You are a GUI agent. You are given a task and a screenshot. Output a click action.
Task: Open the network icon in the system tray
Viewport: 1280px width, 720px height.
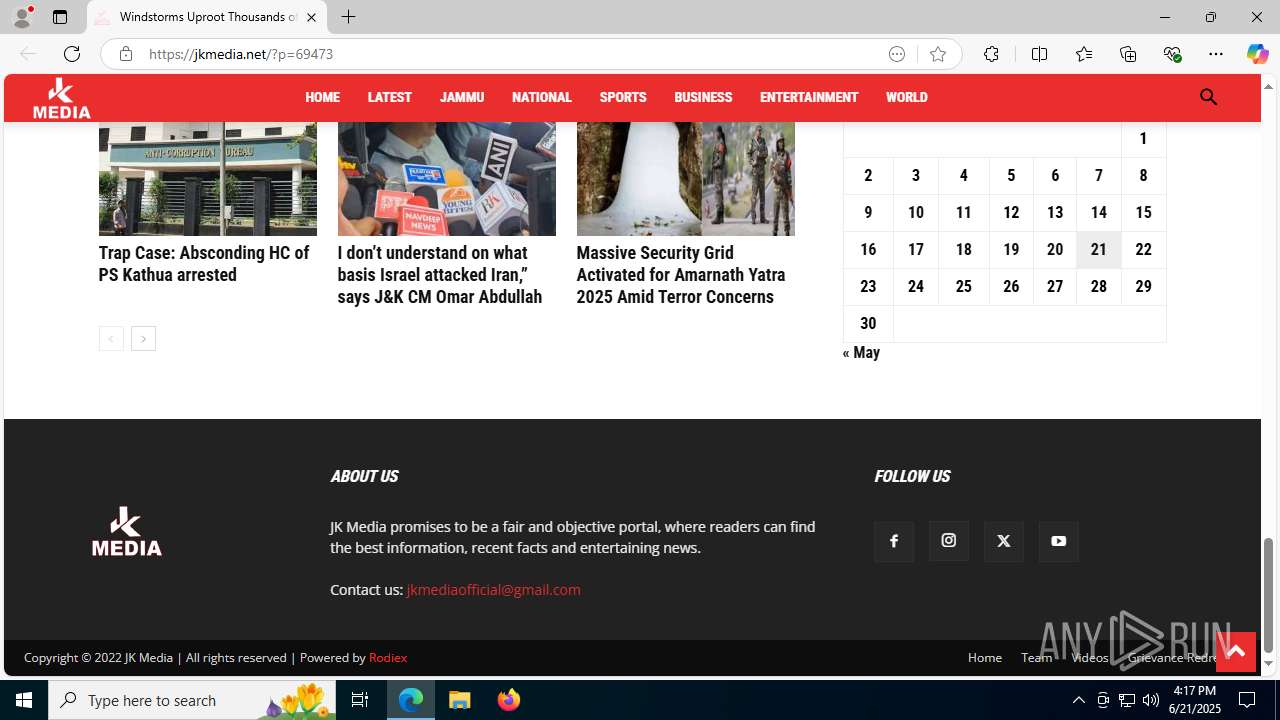point(1127,700)
